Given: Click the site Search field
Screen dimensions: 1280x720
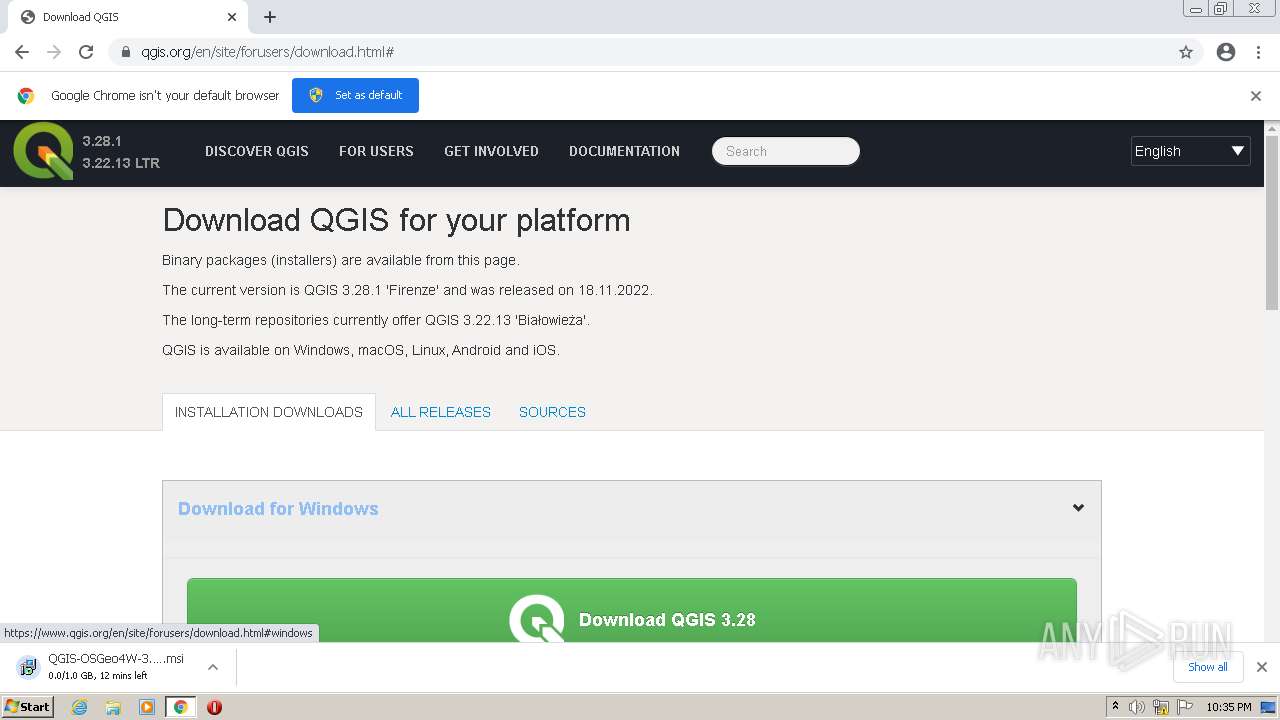Looking at the screenshot, I should (x=786, y=151).
